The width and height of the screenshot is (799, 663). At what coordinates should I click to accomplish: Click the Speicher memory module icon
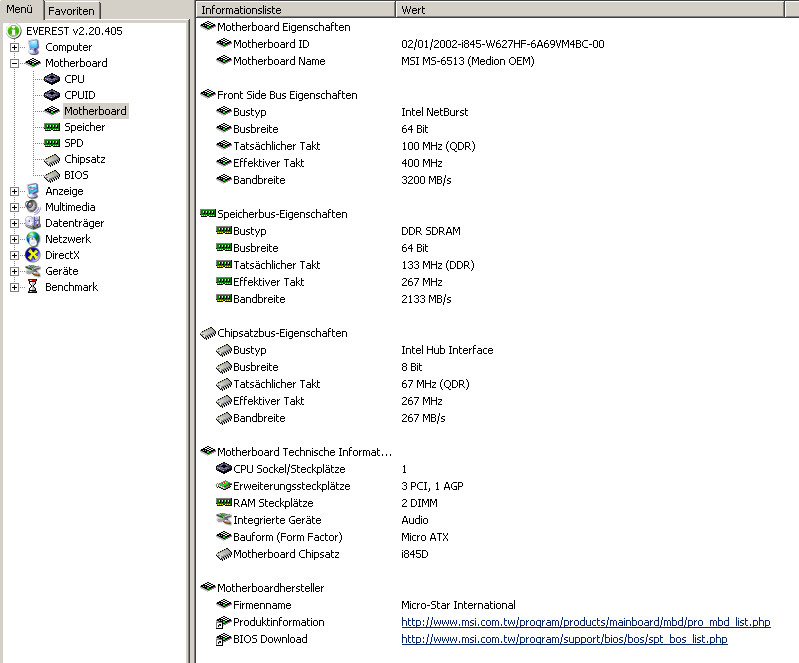point(52,127)
